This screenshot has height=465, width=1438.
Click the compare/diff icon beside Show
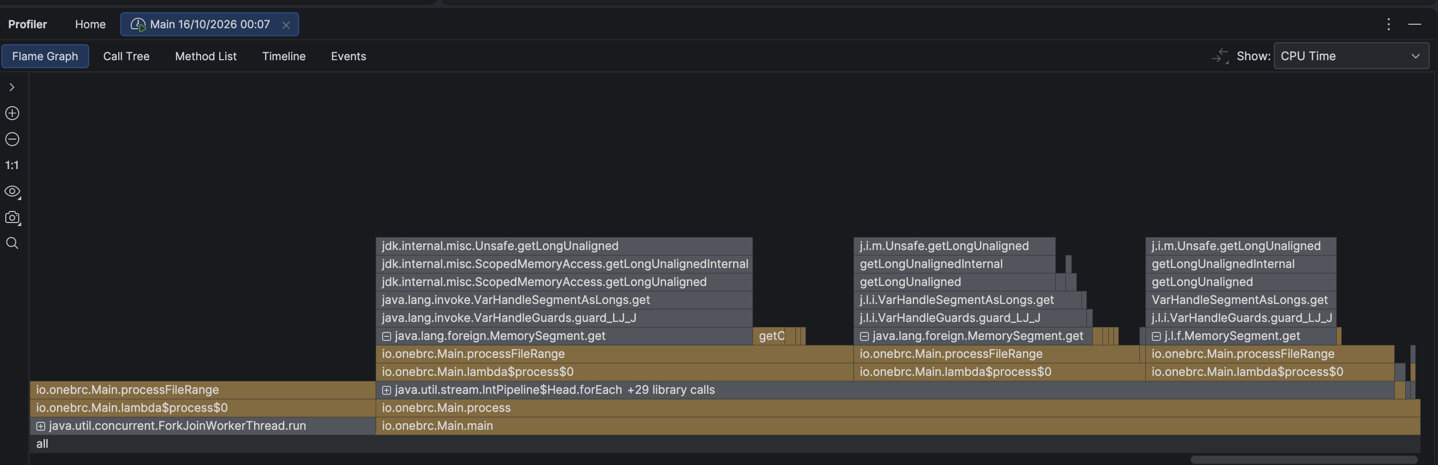[1220, 56]
